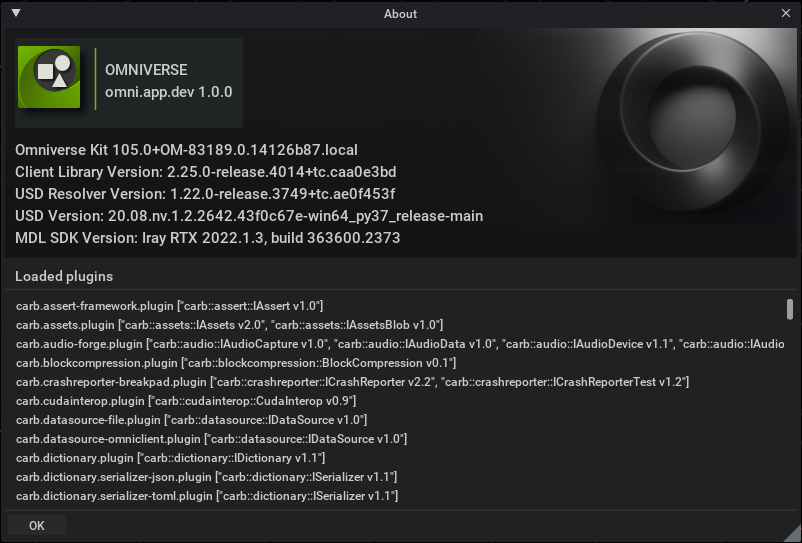The height and width of the screenshot is (543, 802).
Task: Click the Omniverse Kit version line
Action: tap(186, 150)
